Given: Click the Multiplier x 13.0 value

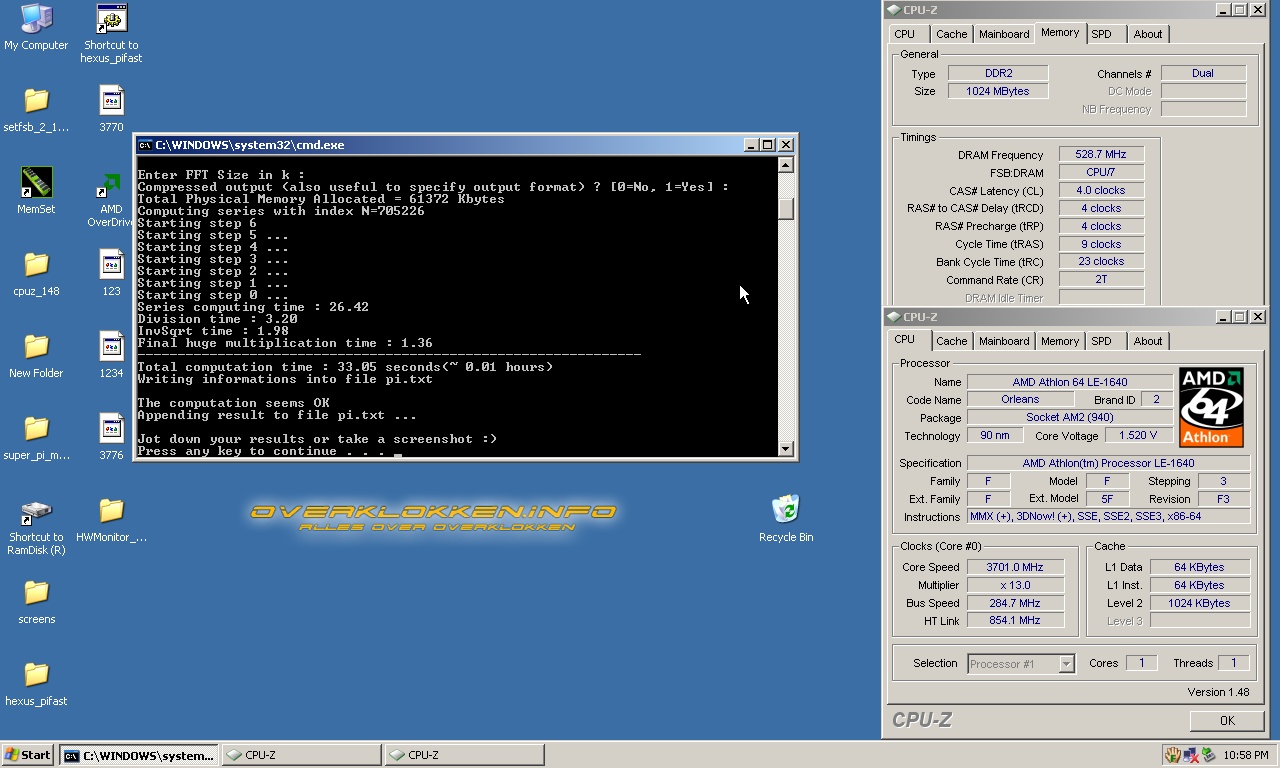Looking at the screenshot, I should (x=1014, y=585).
